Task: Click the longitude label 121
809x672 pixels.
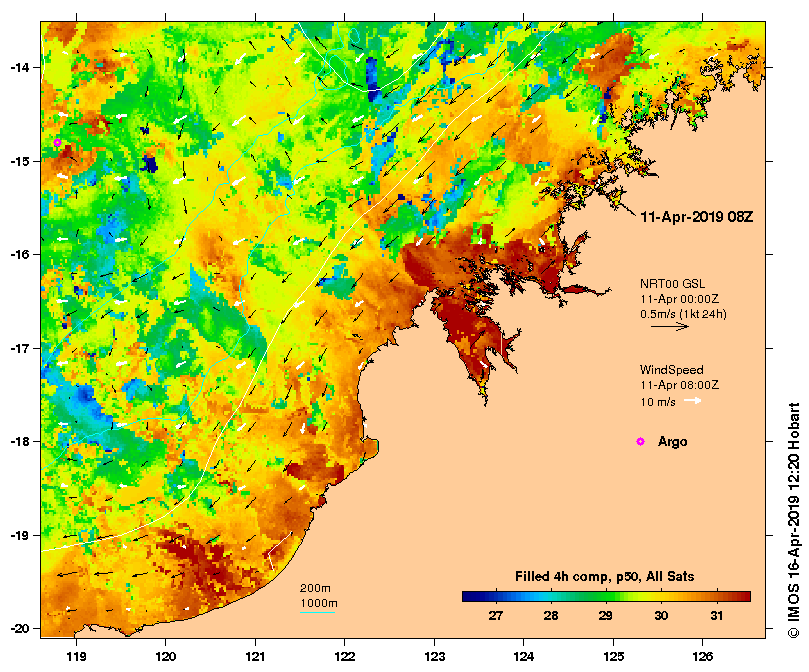Action: [255, 657]
